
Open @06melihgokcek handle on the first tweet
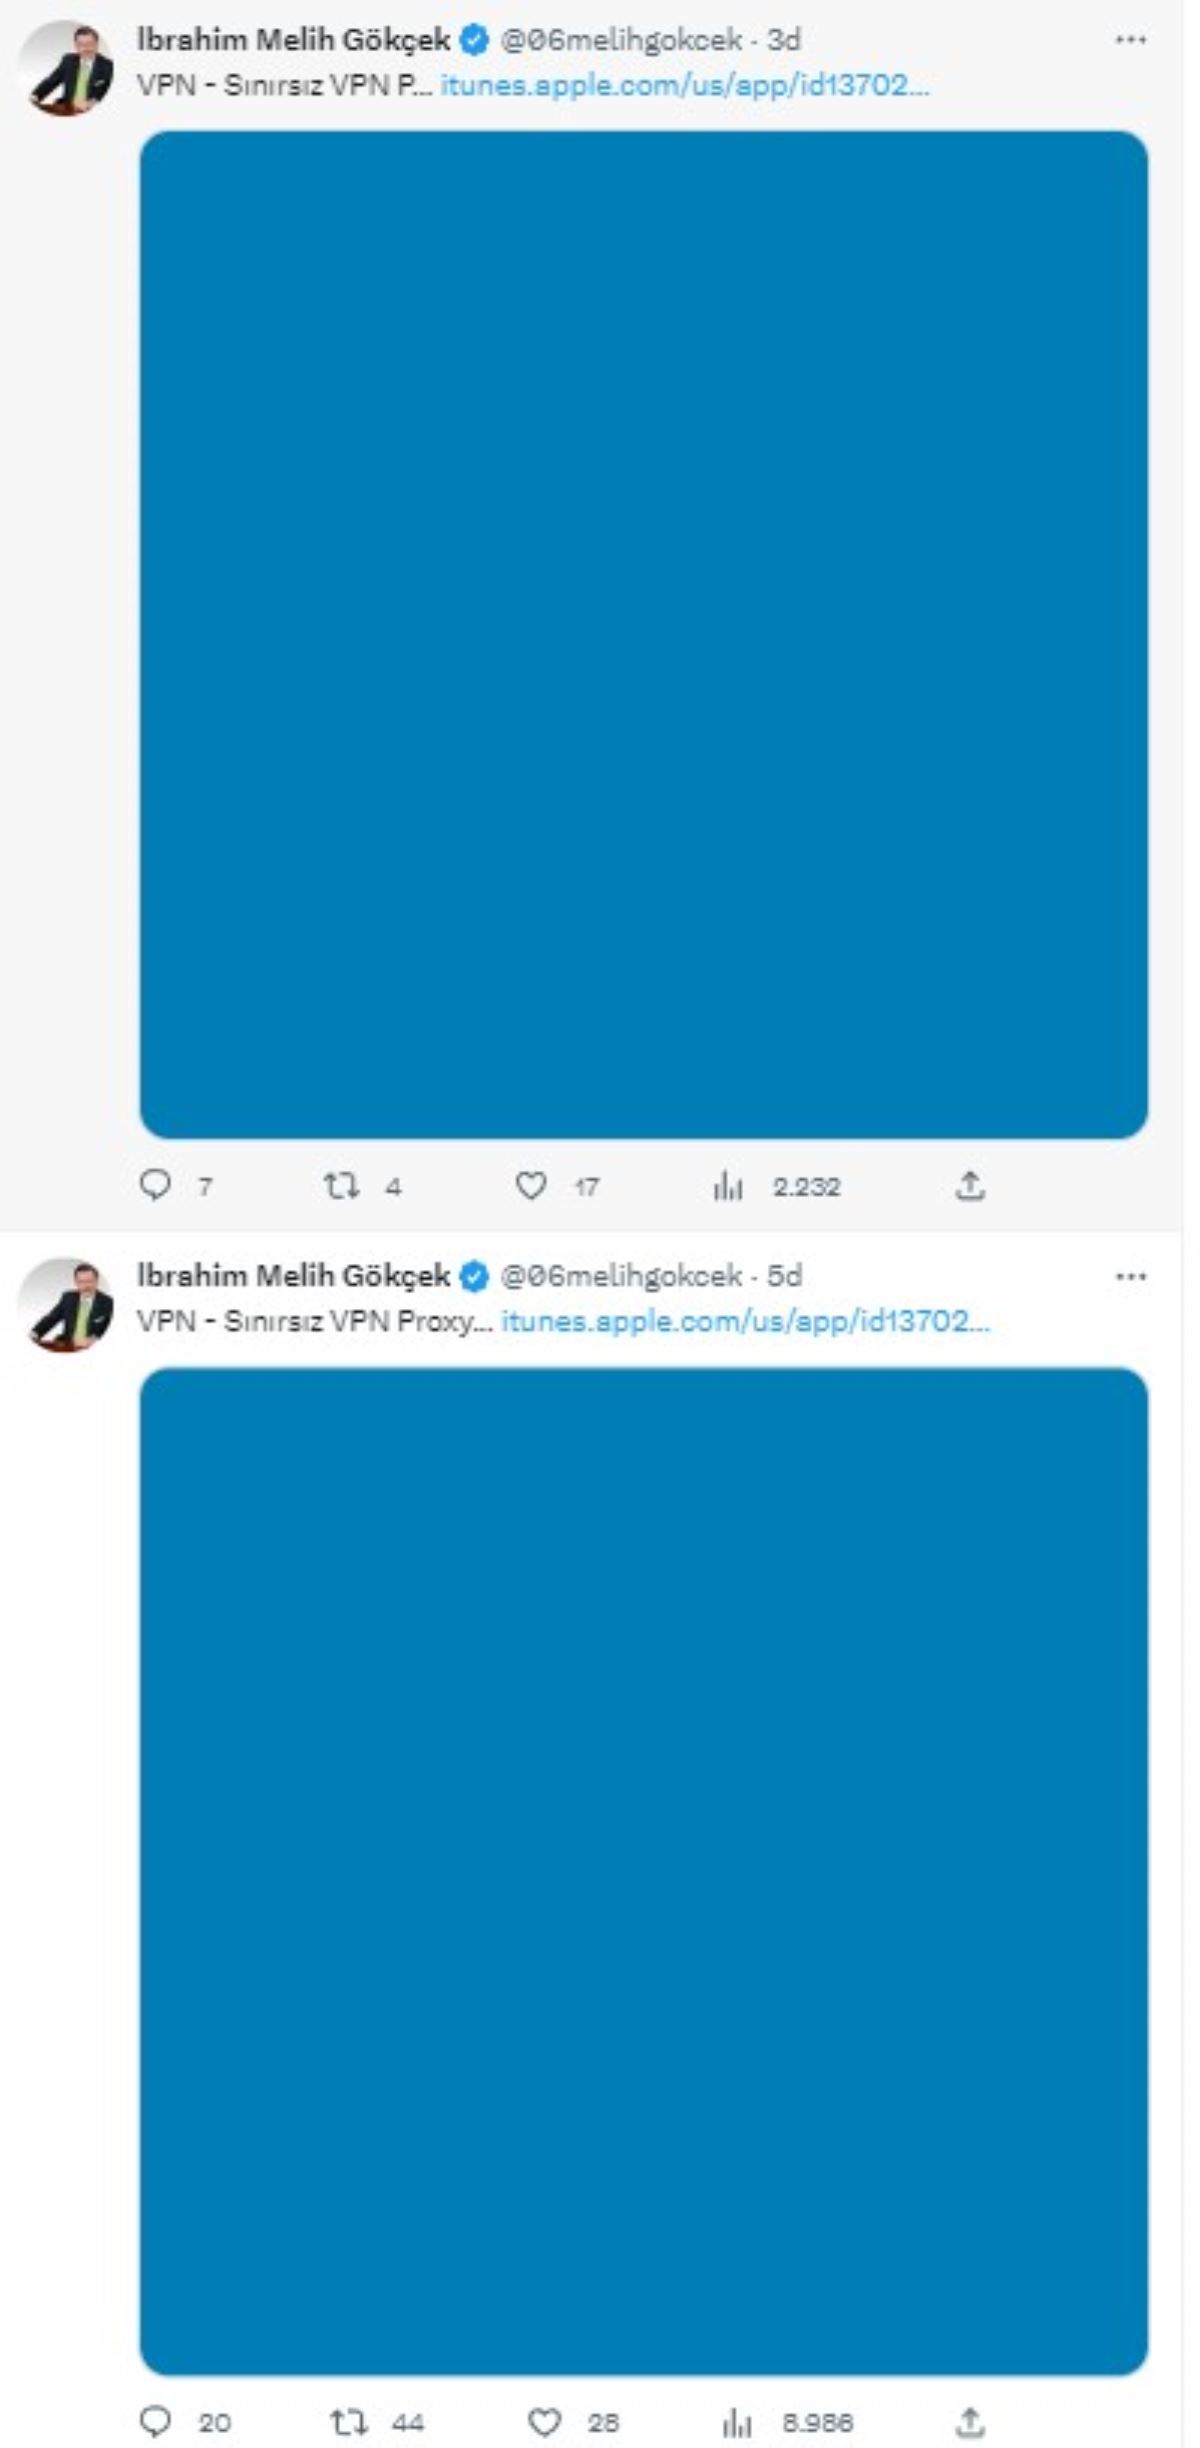(620, 40)
